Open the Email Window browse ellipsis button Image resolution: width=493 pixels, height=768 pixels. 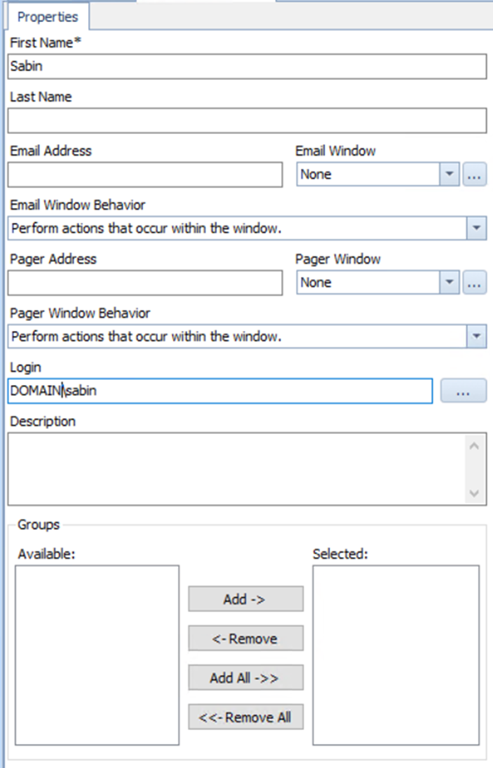click(474, 174)
